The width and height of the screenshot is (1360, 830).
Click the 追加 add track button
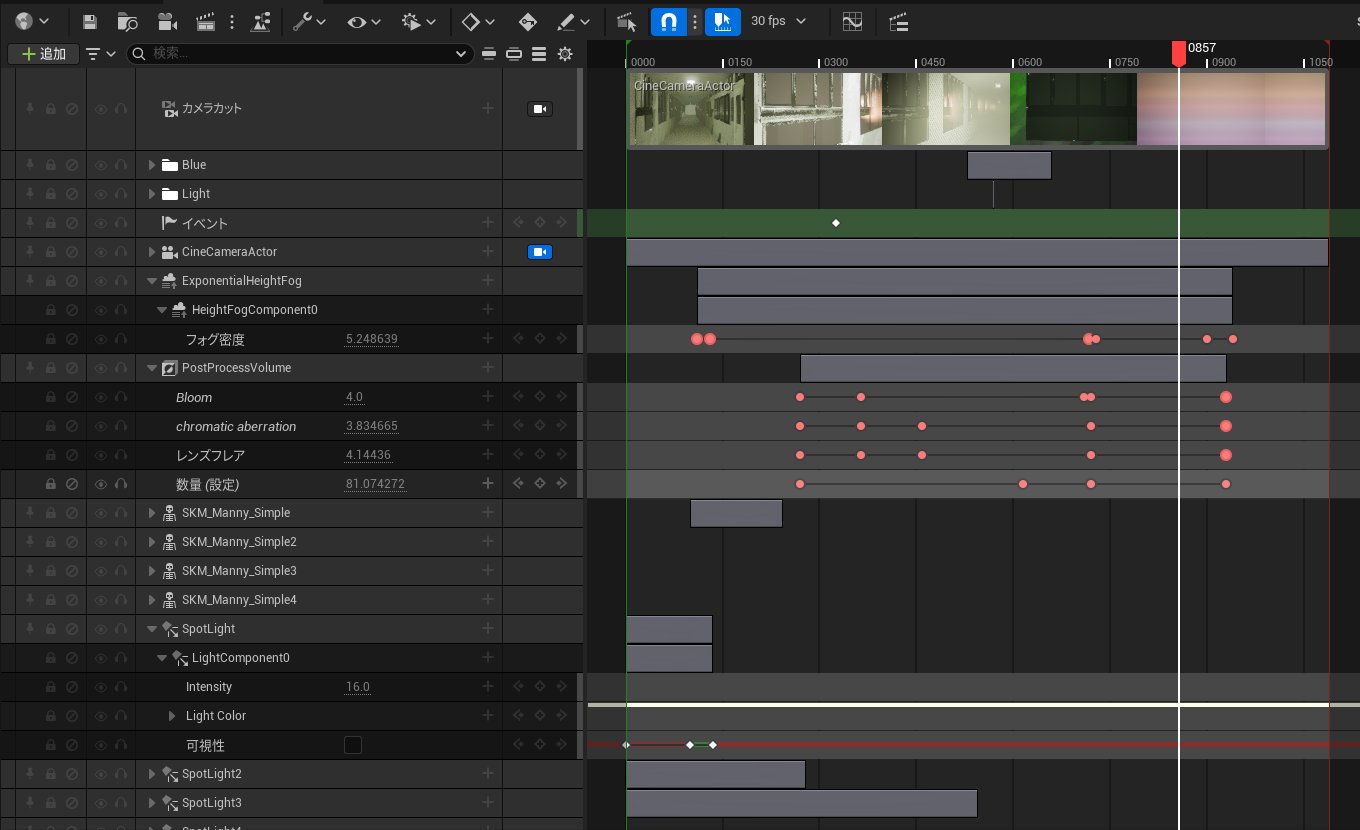coord(43,53)
